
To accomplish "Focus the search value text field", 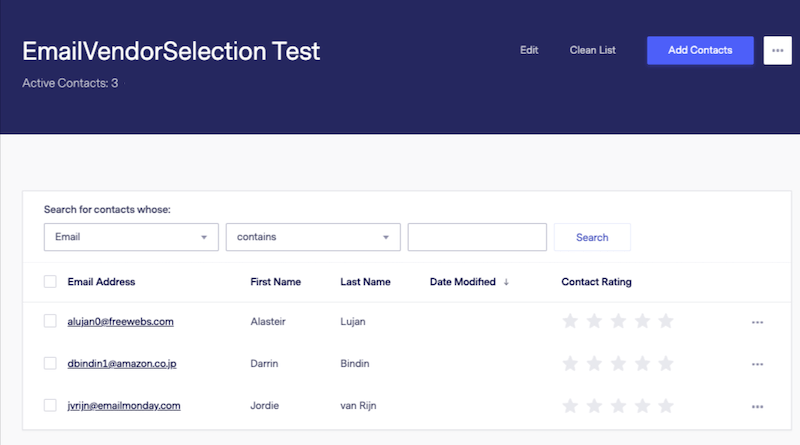I will pyautogui.click(x=477, y=237).
